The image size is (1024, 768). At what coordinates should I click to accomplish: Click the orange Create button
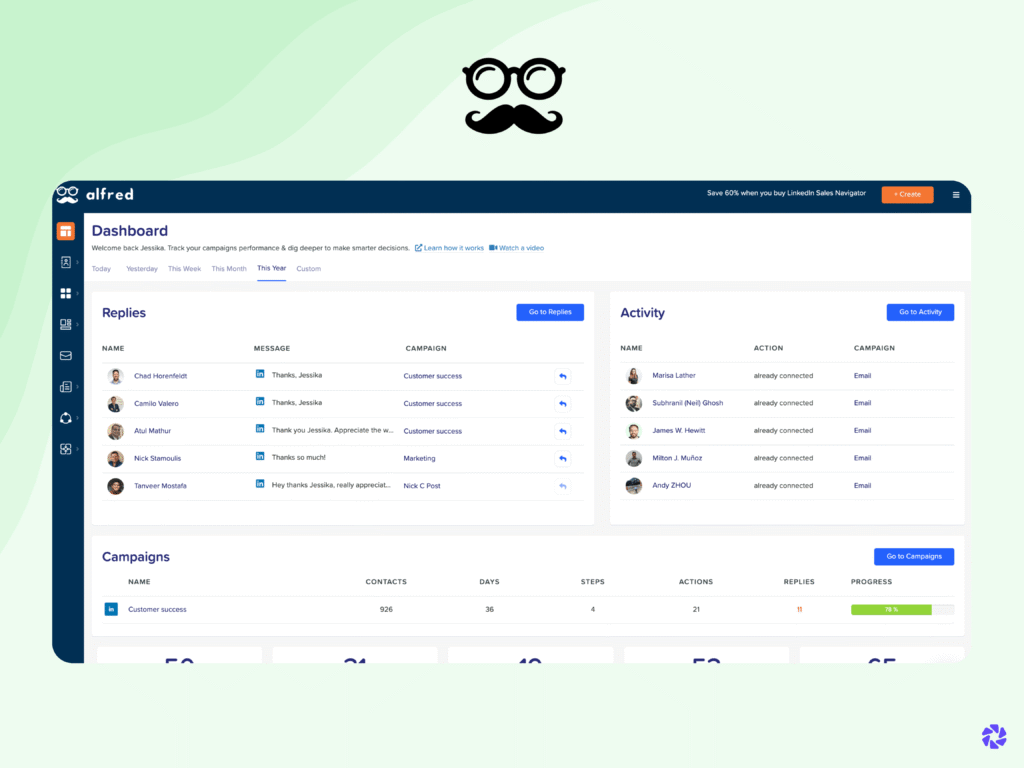click(907, 194)
